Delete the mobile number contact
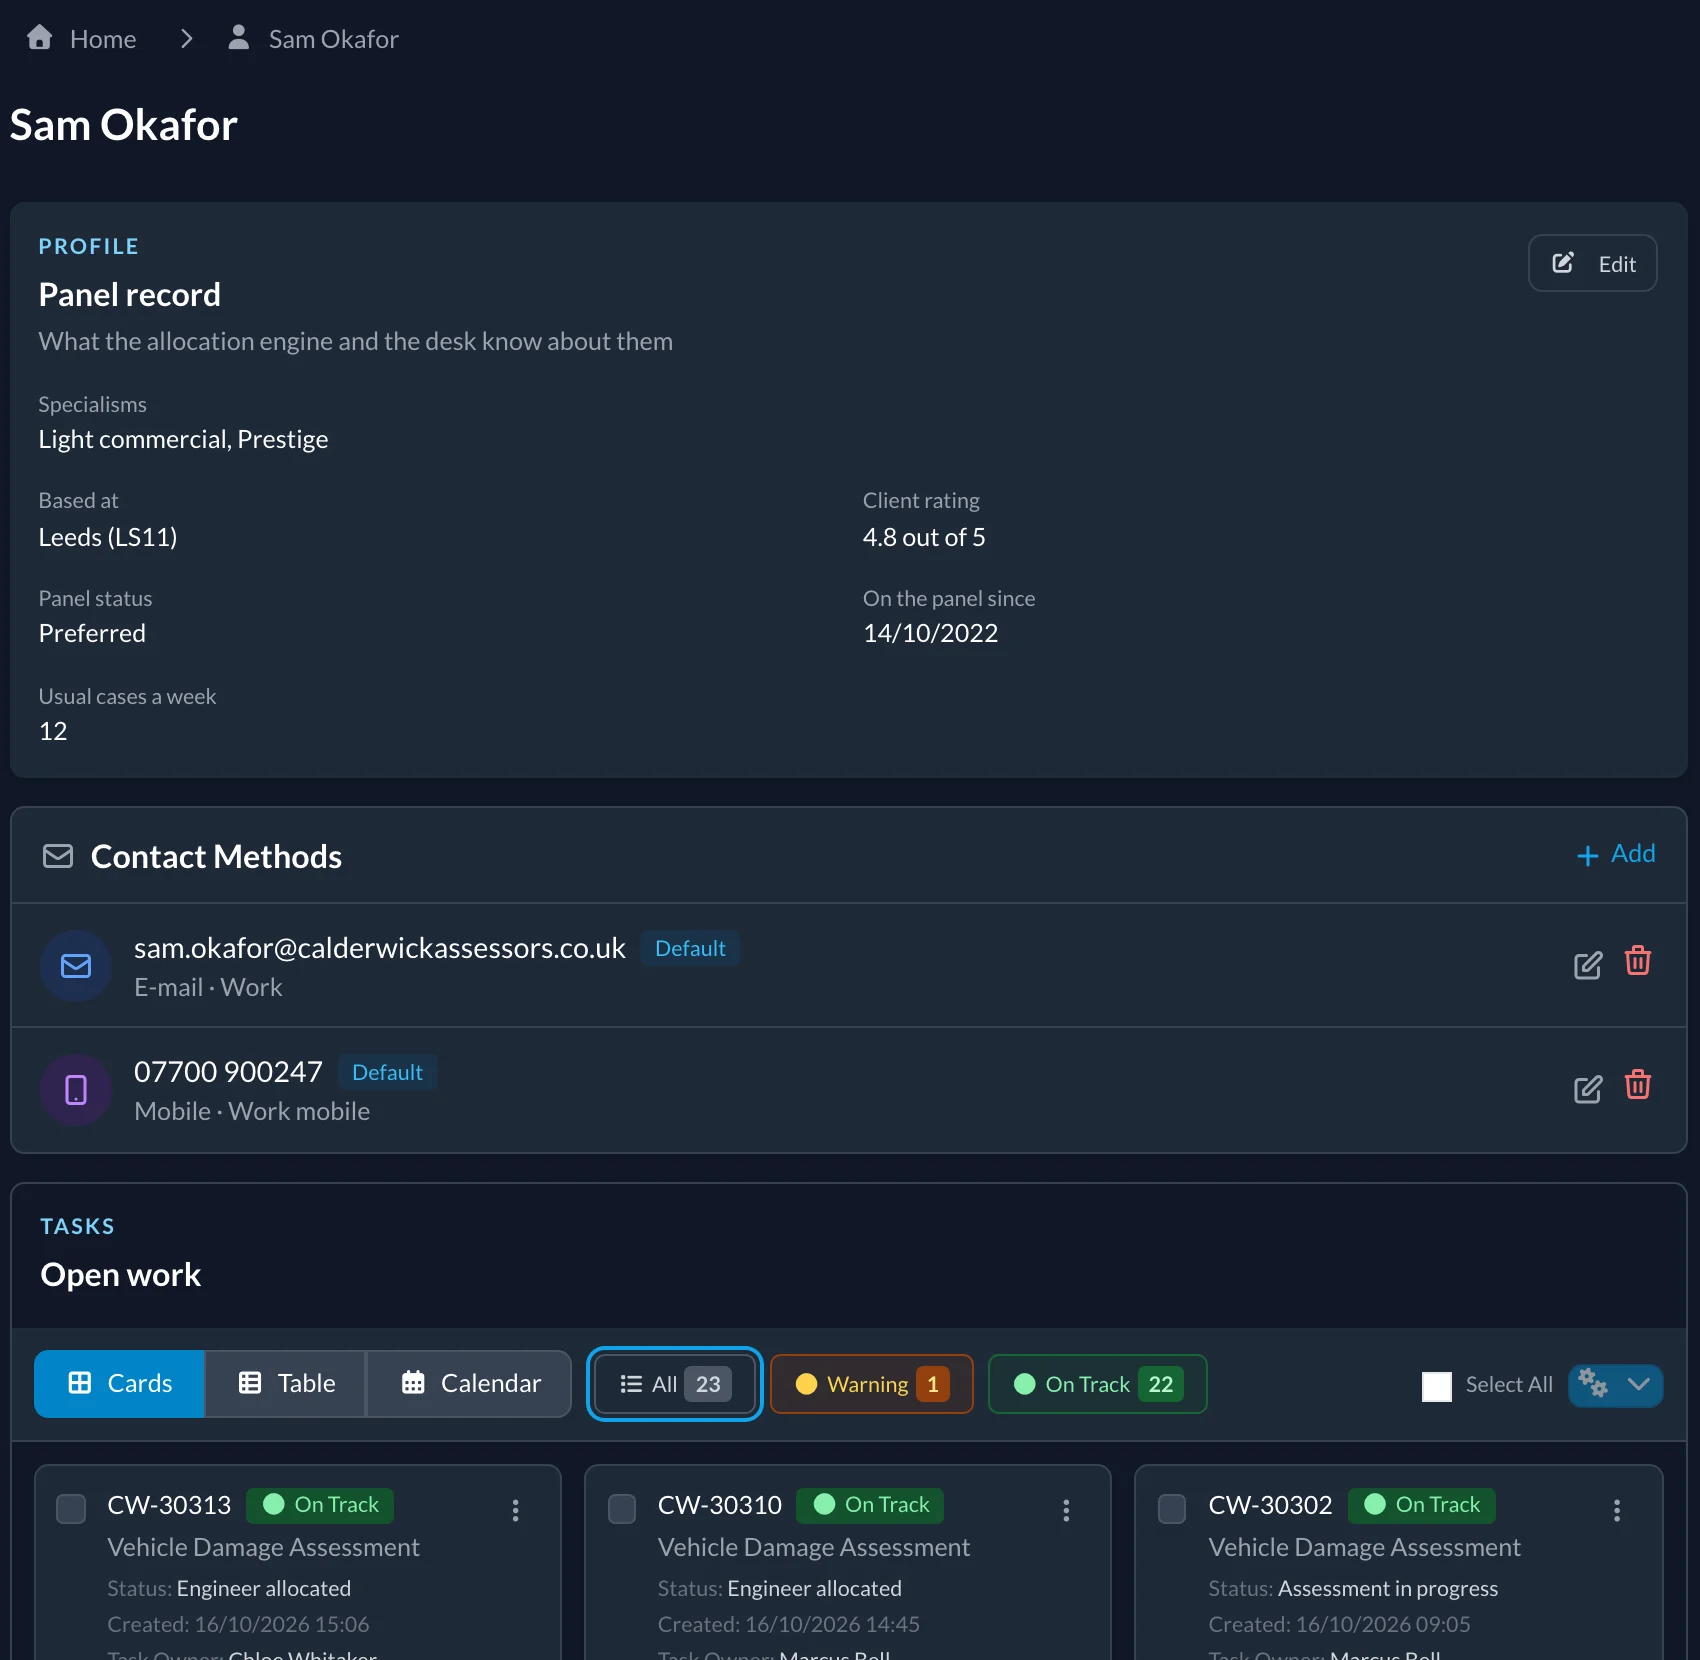 [x=1638, y=1085]
